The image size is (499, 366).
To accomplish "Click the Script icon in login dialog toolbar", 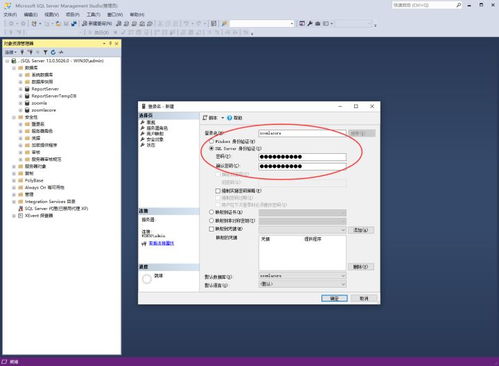I will (205, 118).
